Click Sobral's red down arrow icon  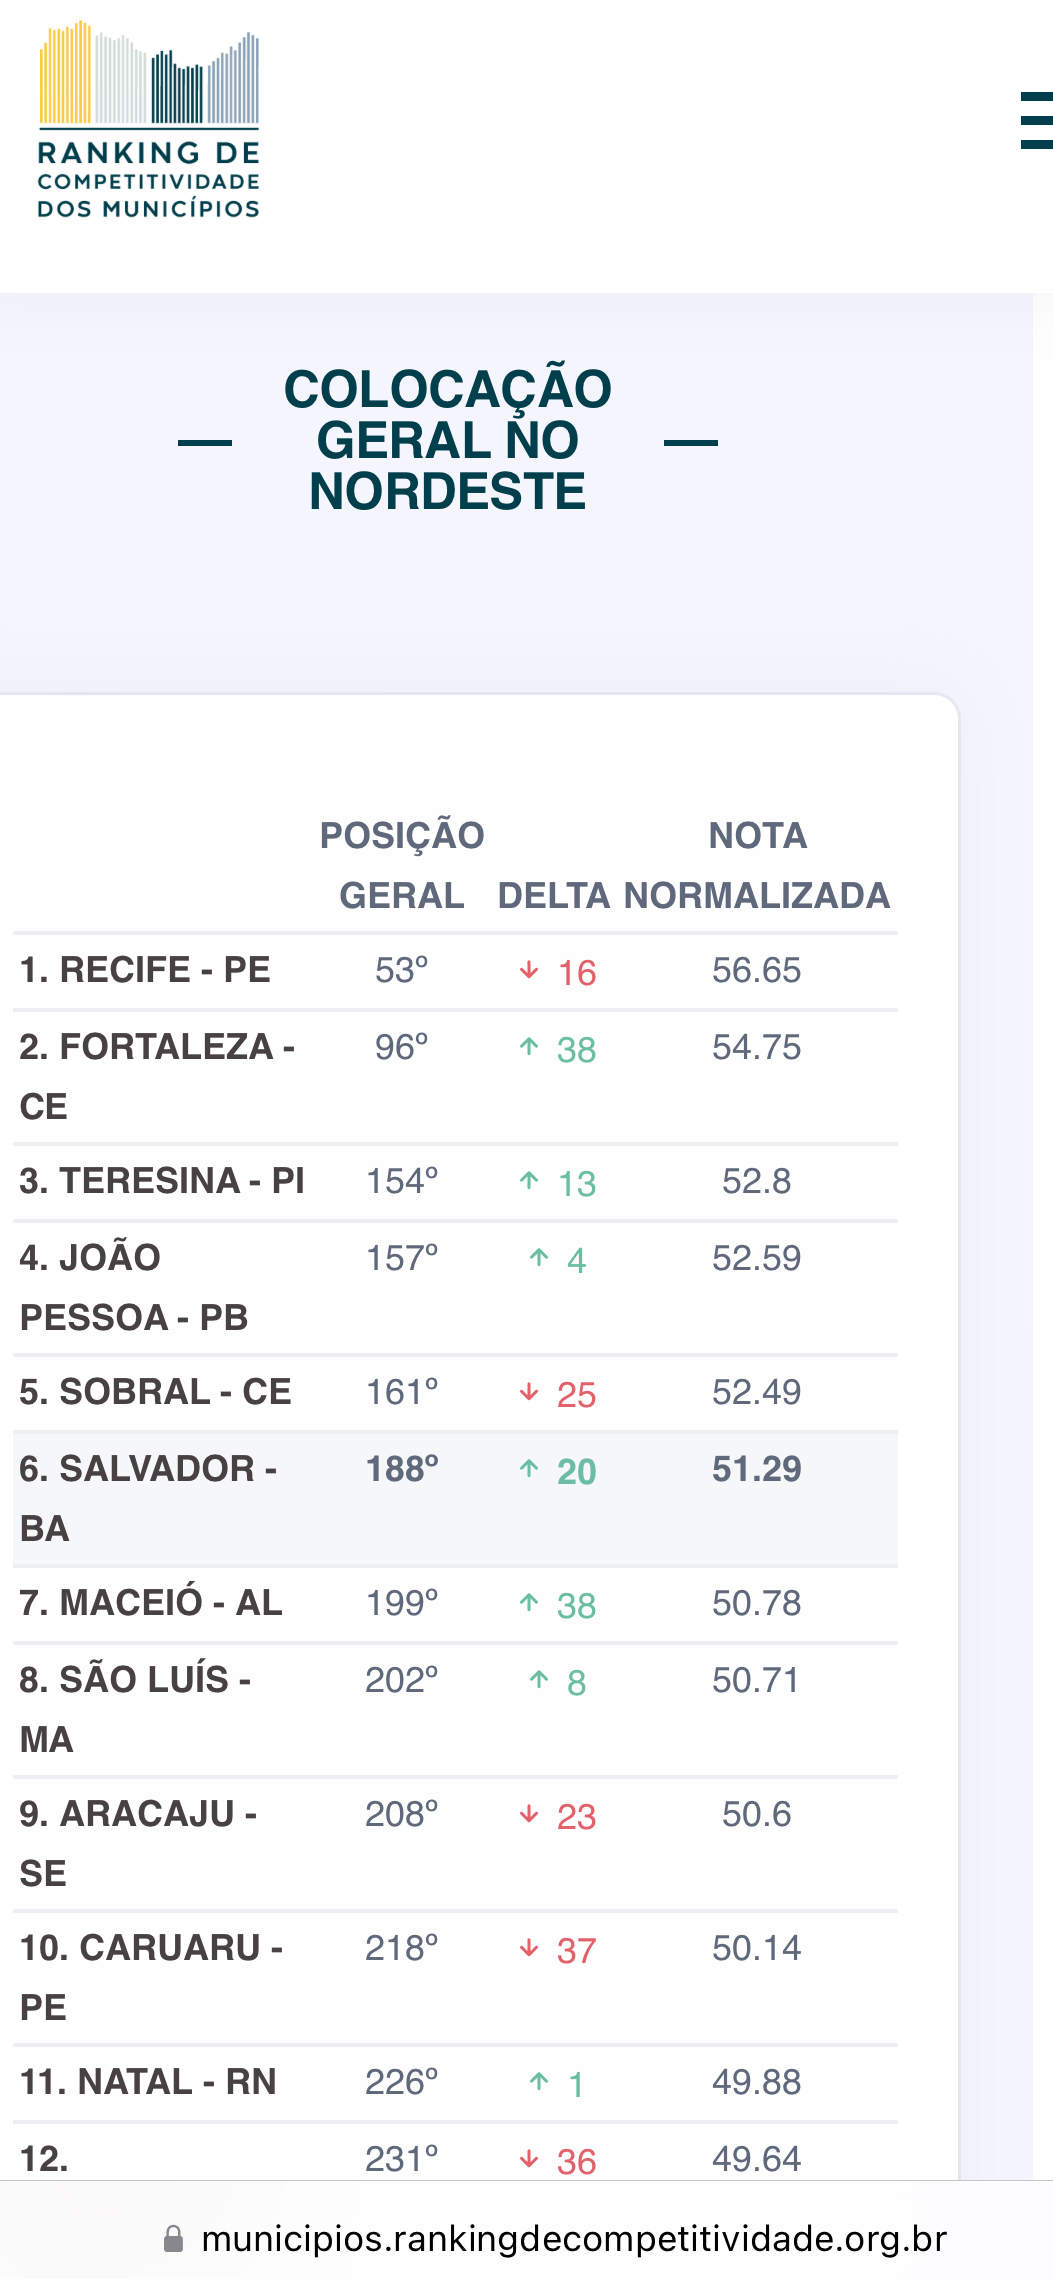click(529, 1393)
